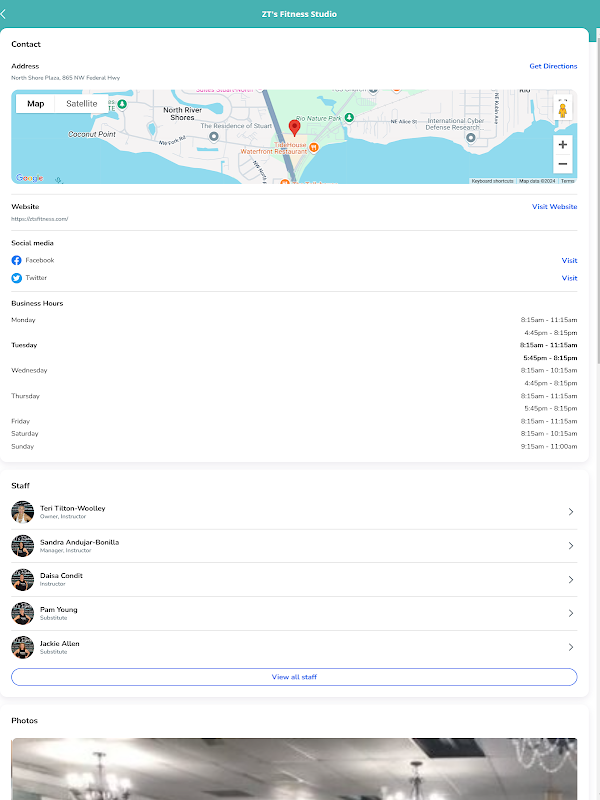Zoom out the map with minus button
The height and width of the screenshot is (800, 600).
coord(562,164)
